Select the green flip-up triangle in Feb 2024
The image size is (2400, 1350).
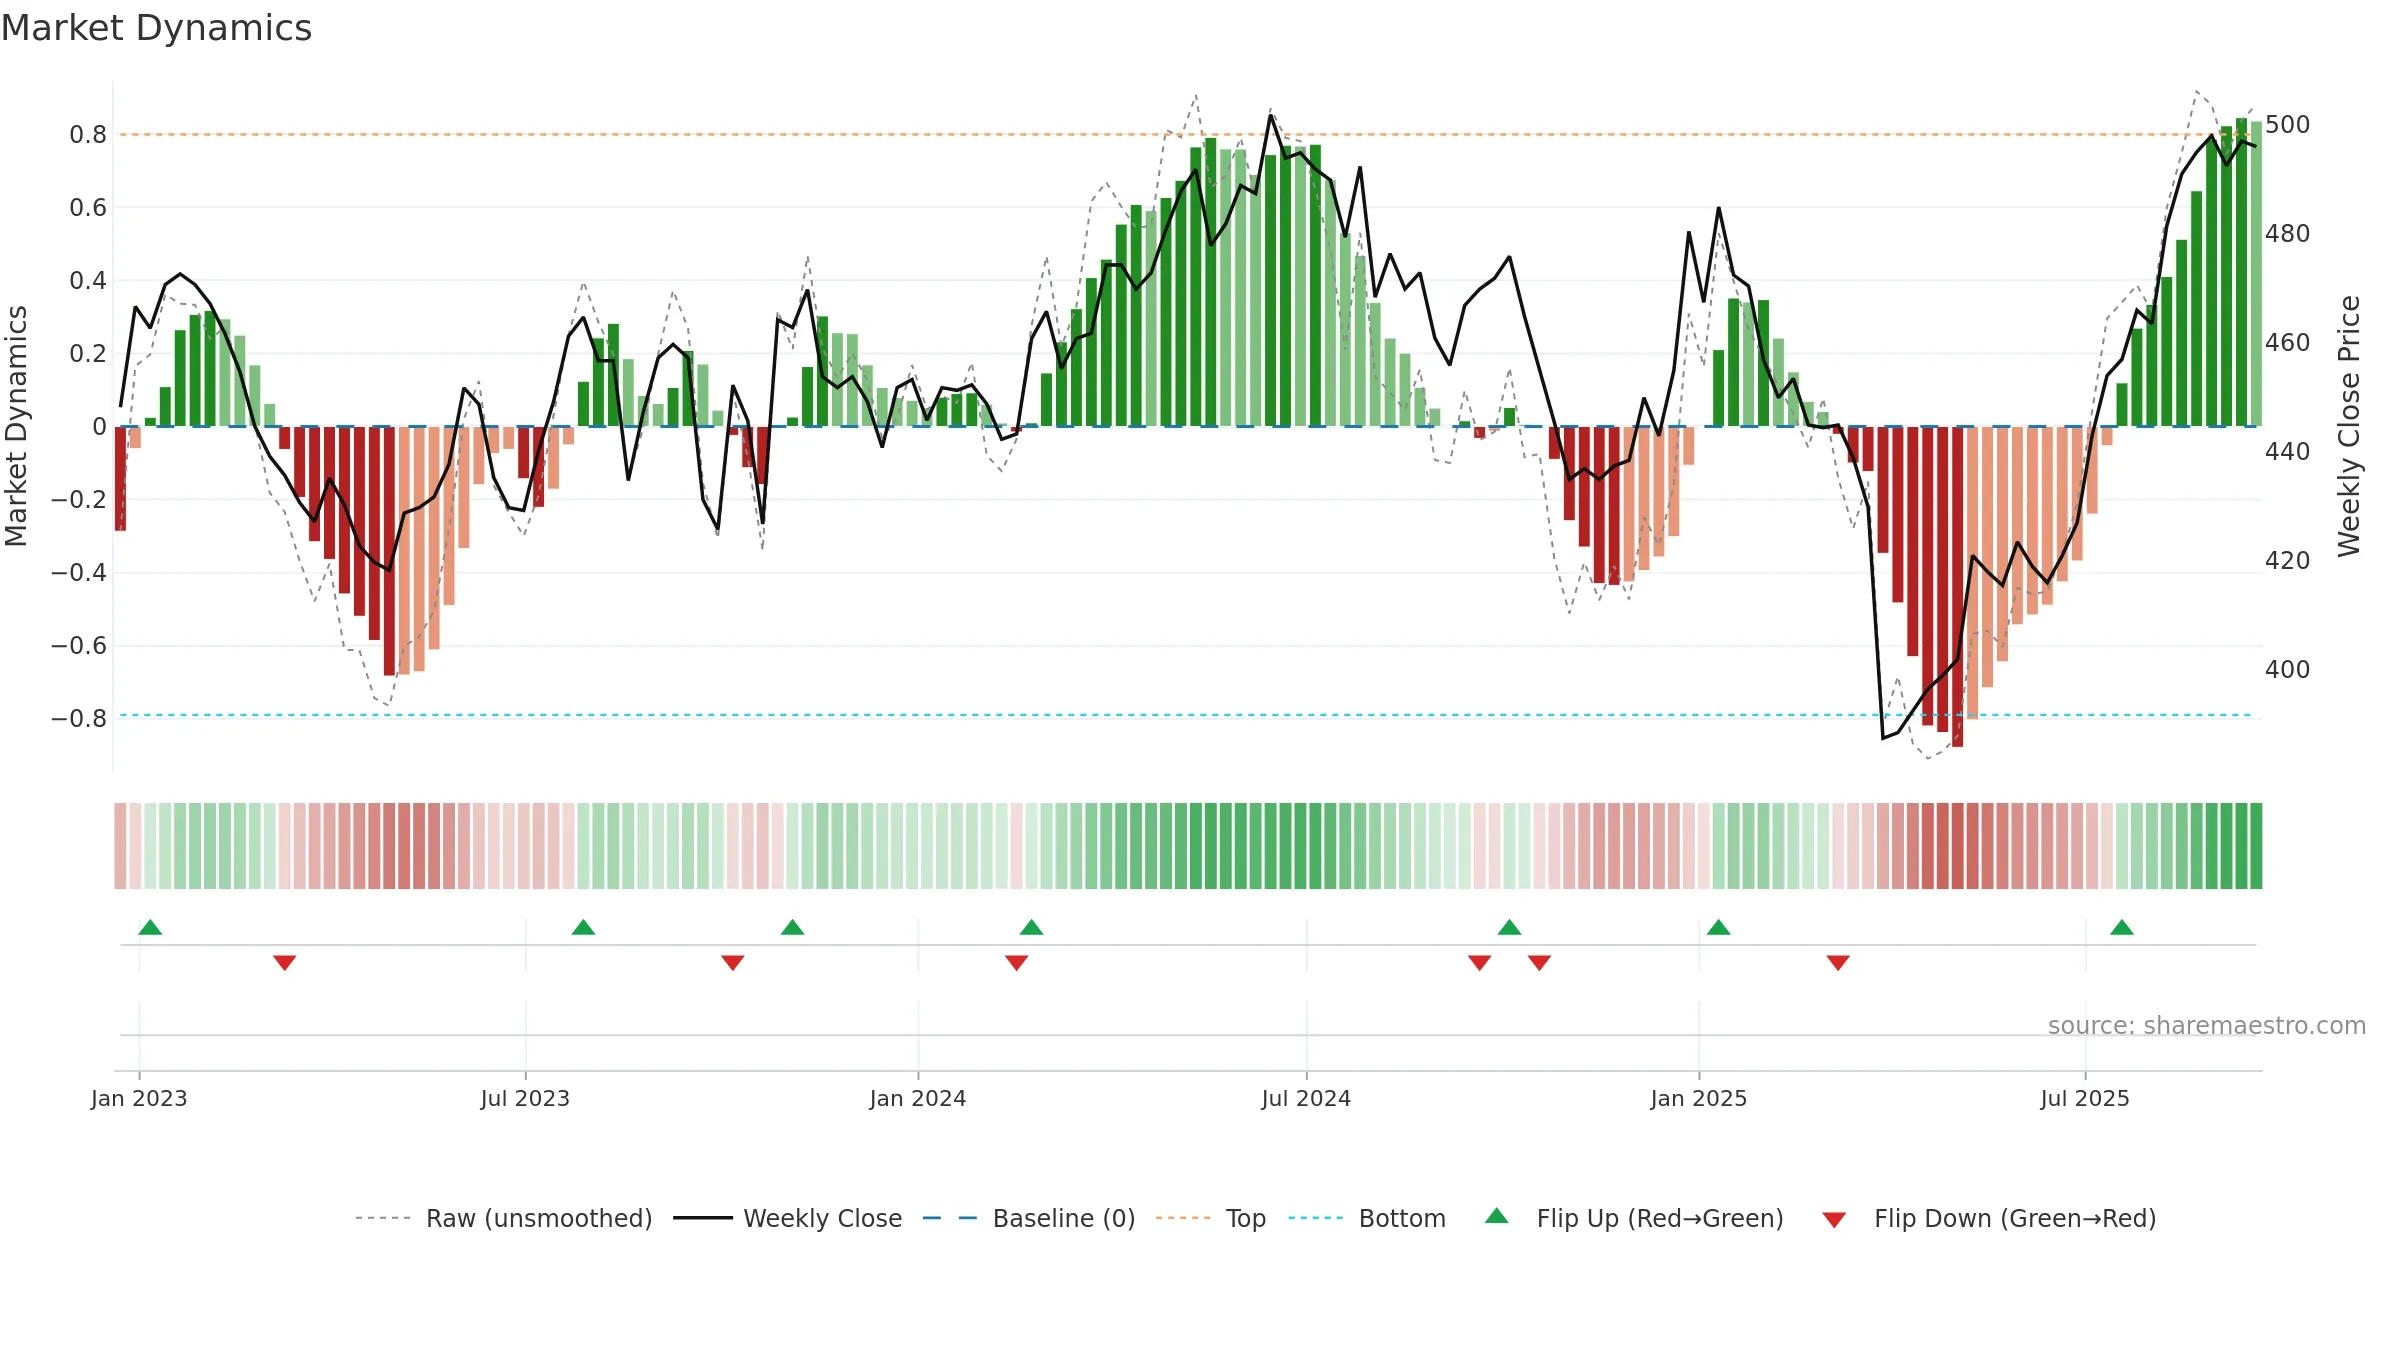(x=1031, y=928)
